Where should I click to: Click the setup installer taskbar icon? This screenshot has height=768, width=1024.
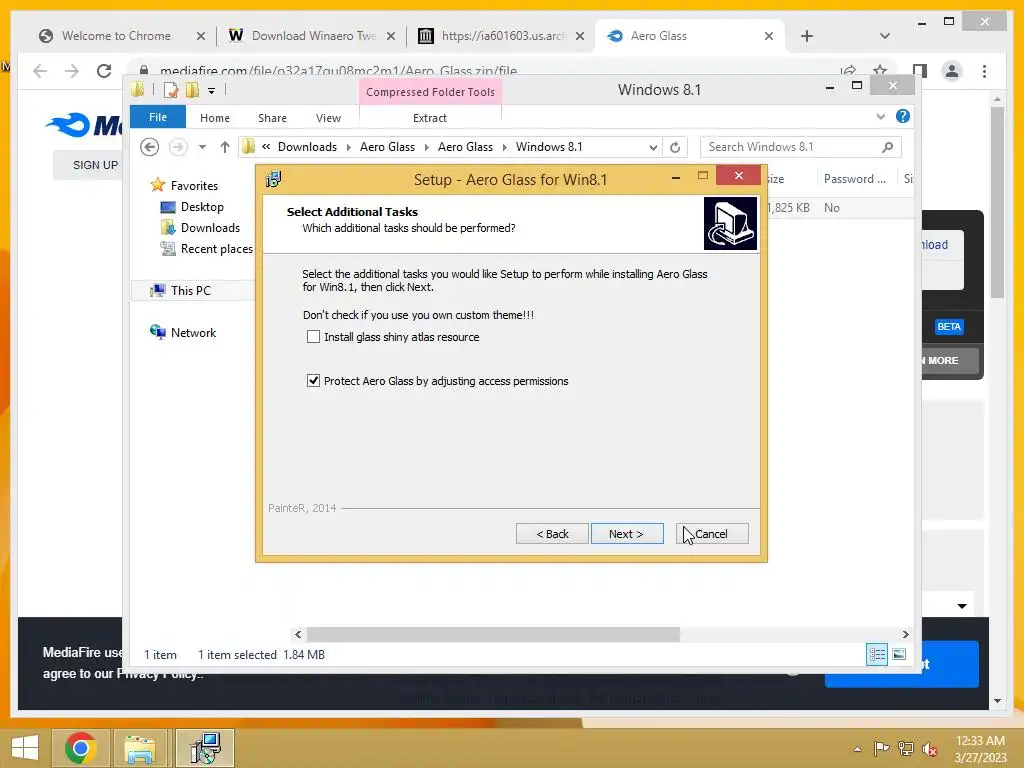pos(205,748)
